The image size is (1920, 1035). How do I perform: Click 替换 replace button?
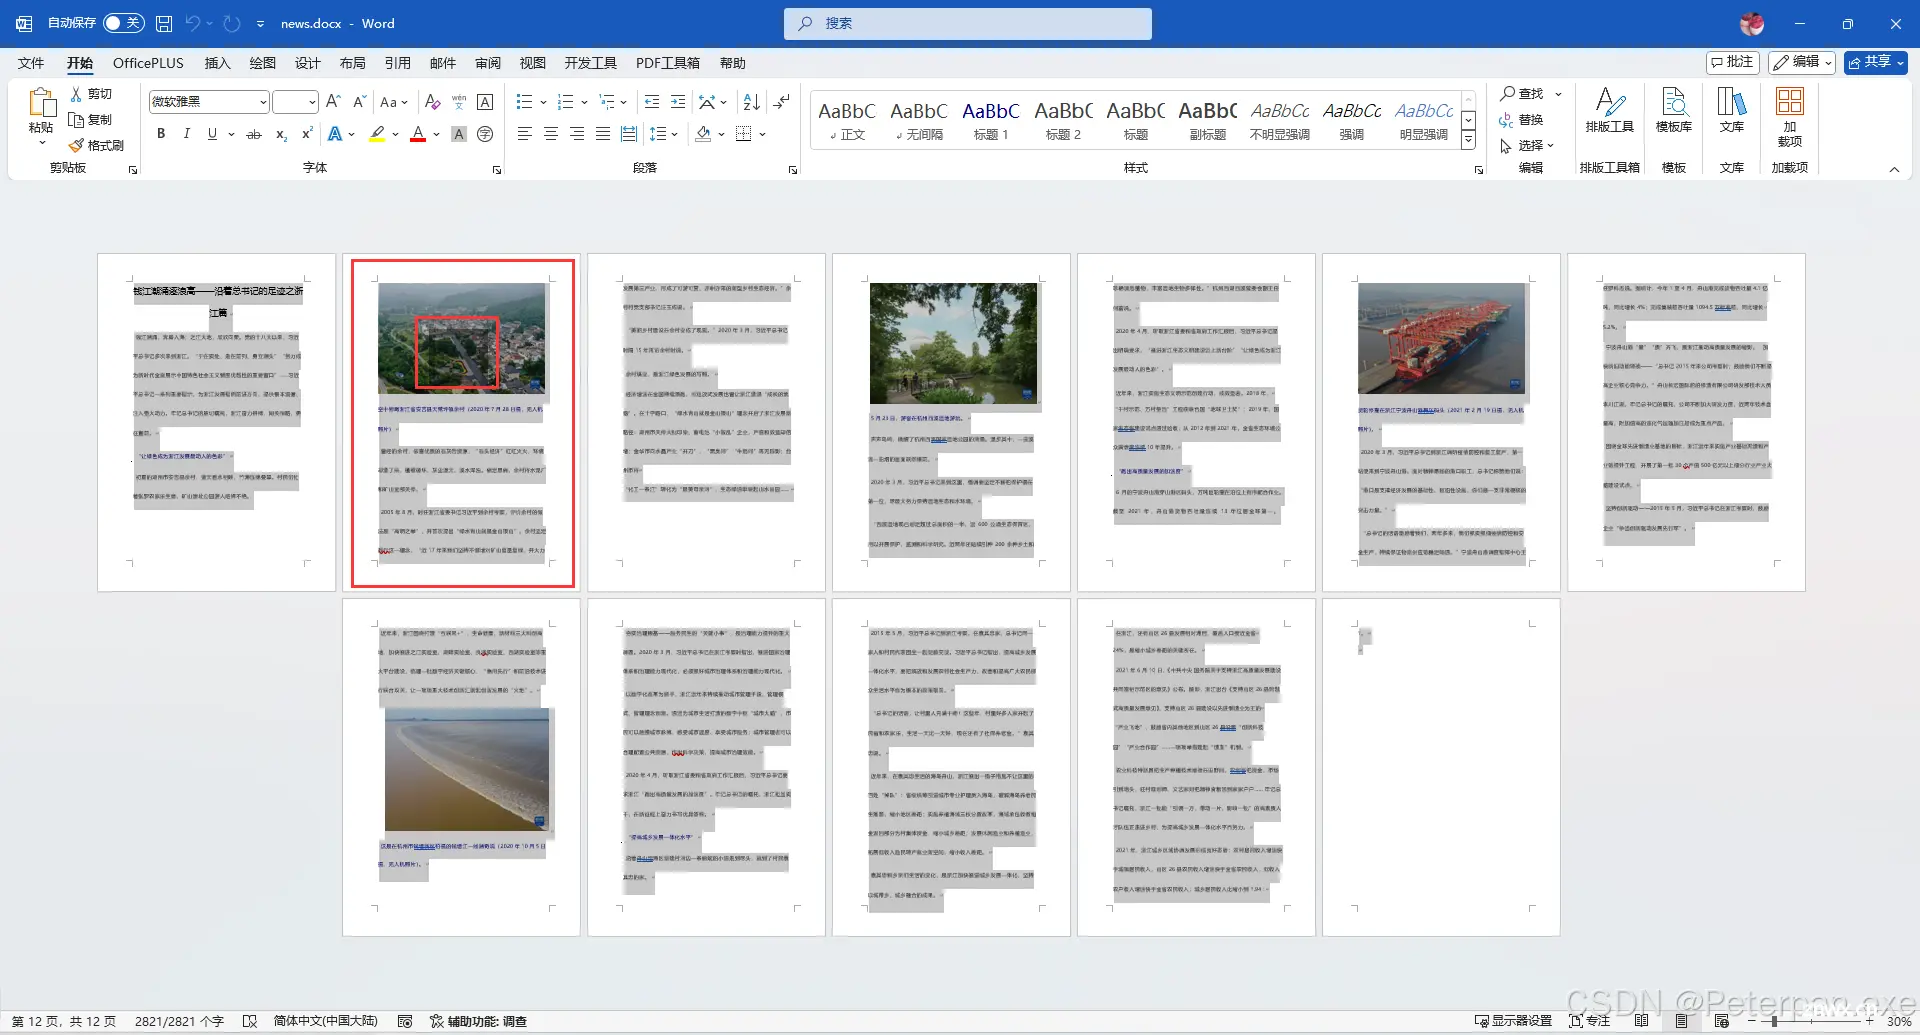[1521, 120]
